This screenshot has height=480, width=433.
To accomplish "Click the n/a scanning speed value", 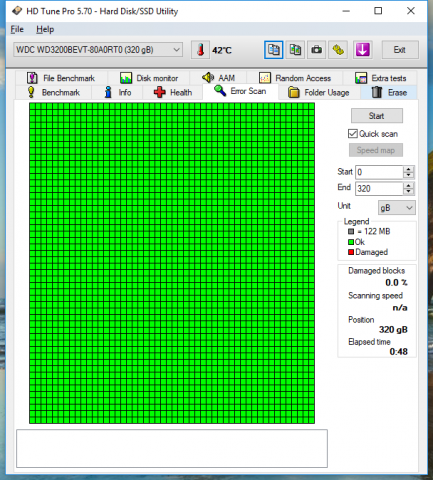I will tap(400, 307).
